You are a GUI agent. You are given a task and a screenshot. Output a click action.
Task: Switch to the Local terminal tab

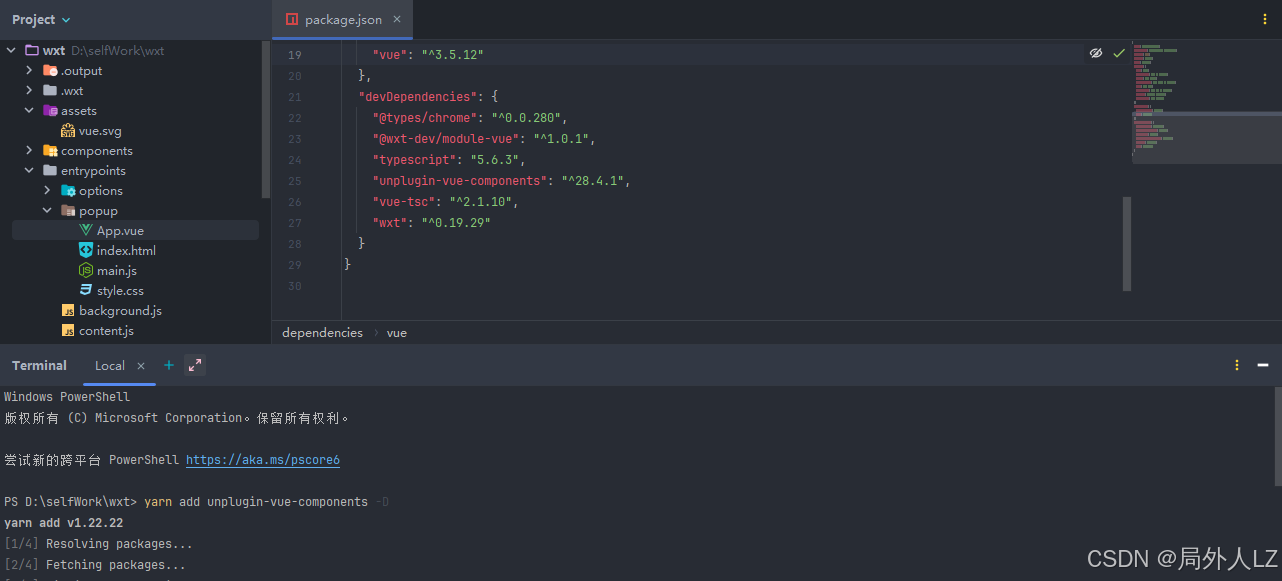point(110,365)
